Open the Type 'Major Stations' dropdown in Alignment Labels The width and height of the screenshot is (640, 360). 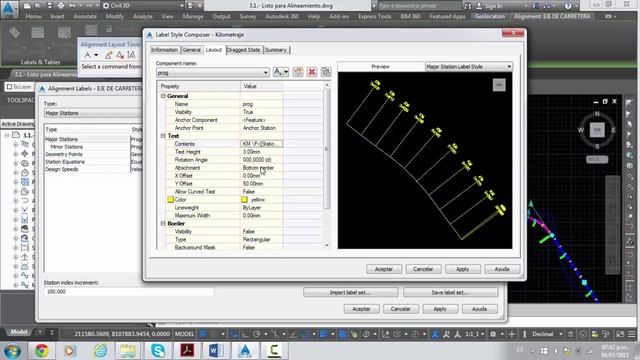coord(93,113)
